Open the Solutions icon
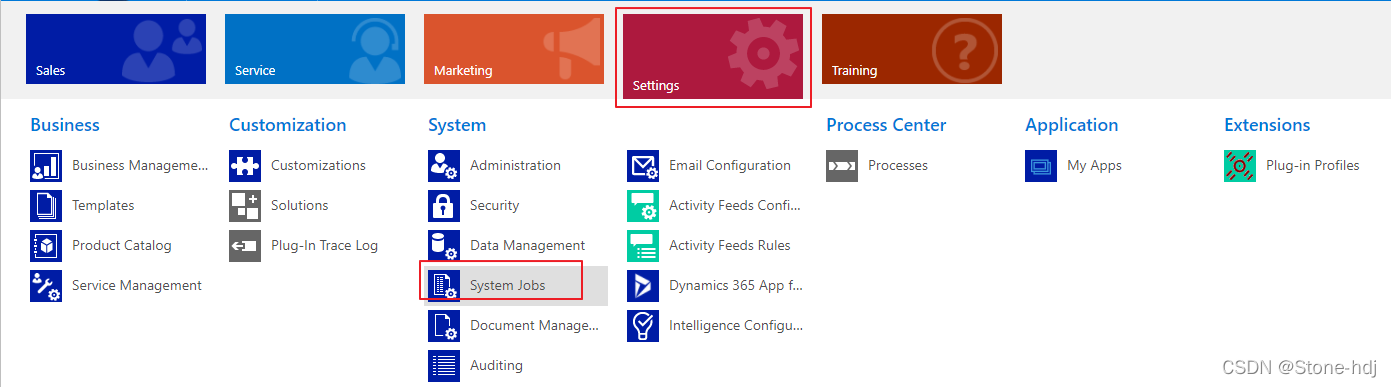 coord(245,206)
